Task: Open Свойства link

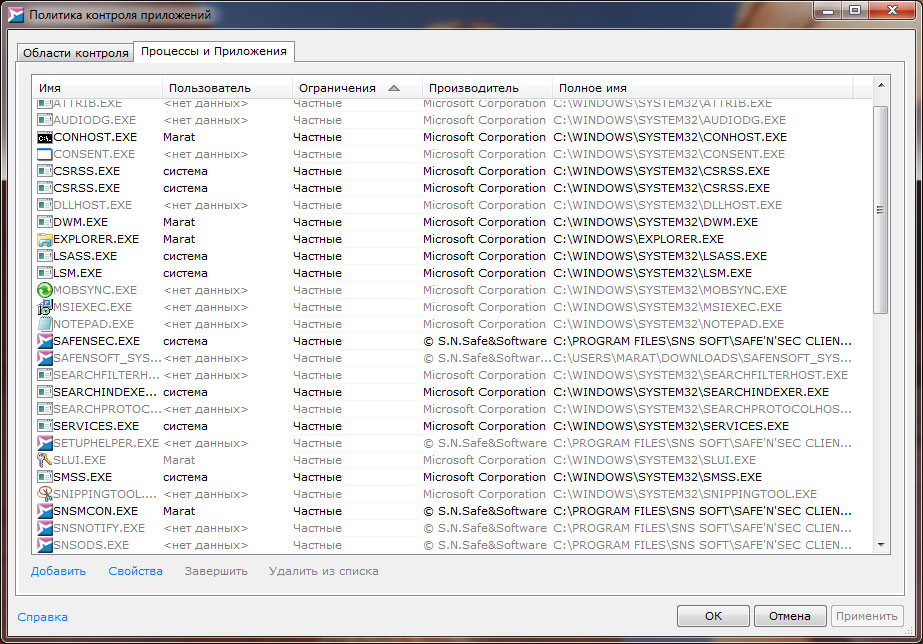Action: click(135, 571)
